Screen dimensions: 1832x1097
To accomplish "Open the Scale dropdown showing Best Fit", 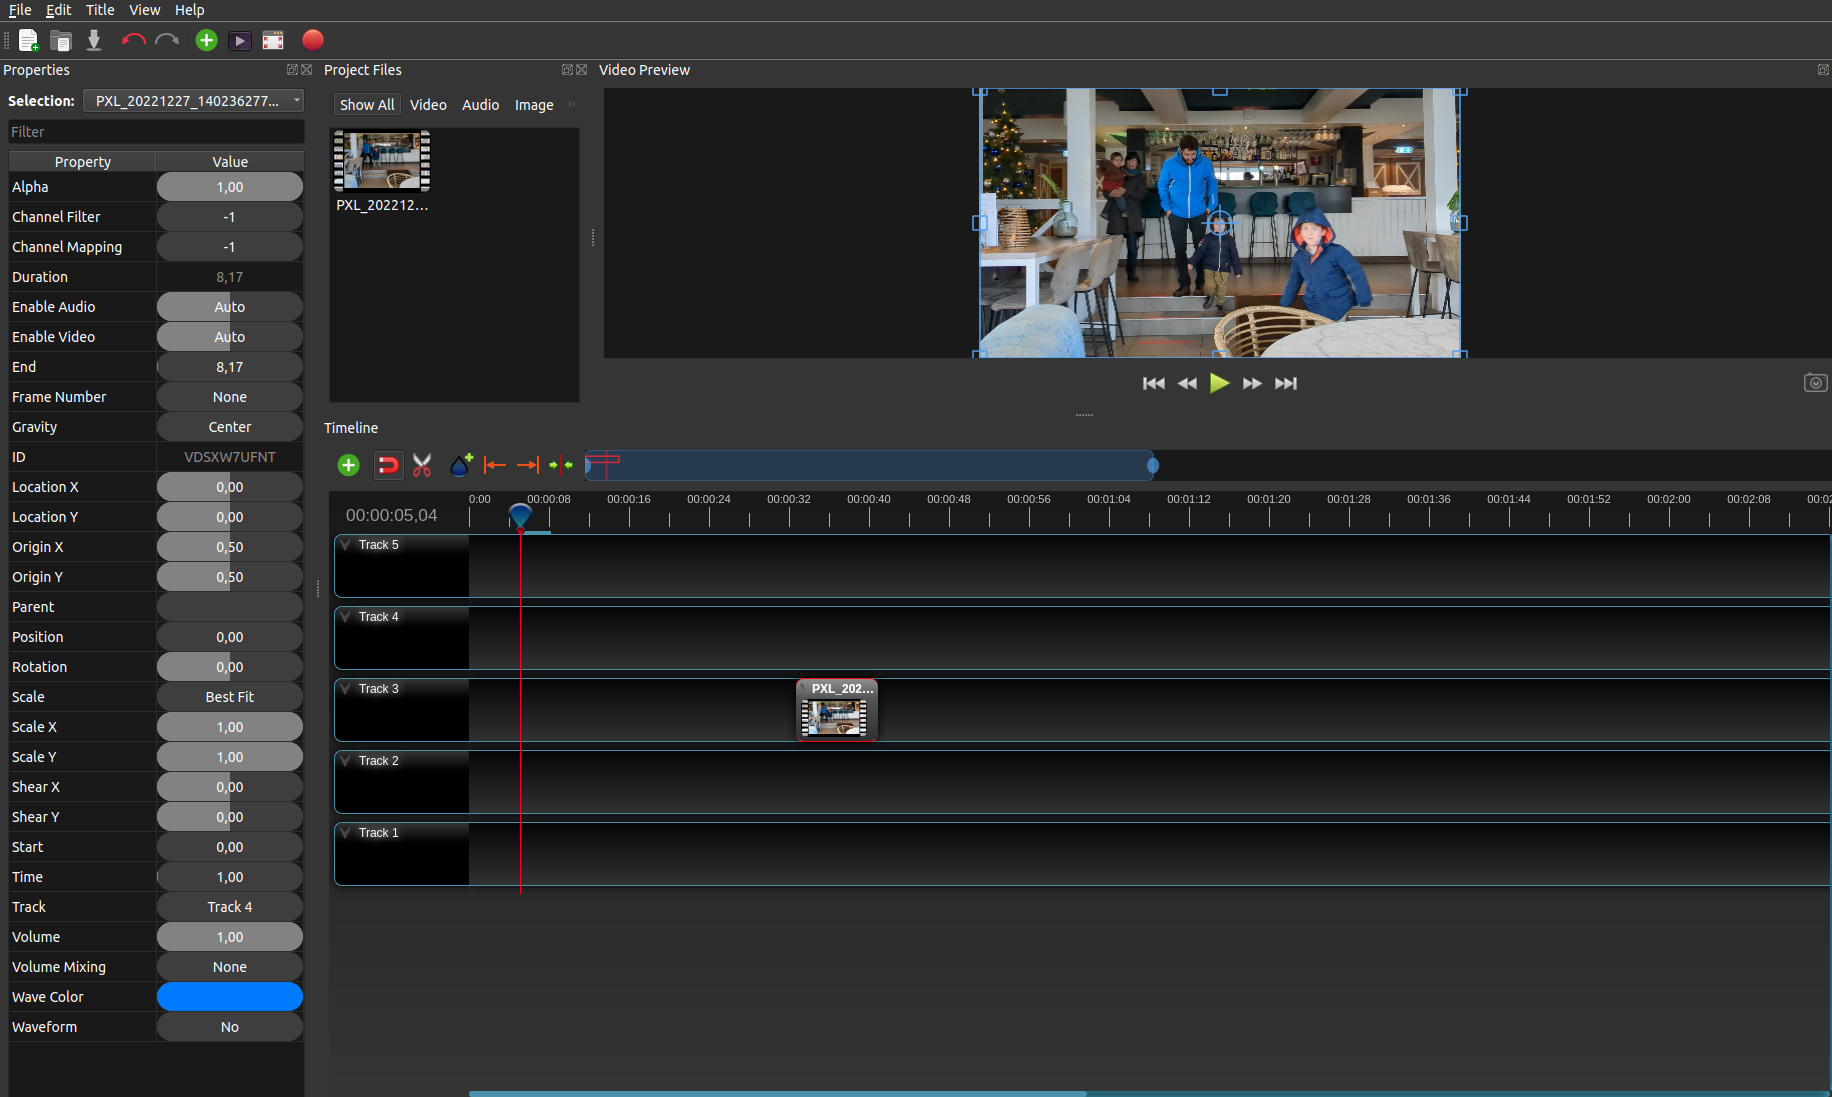I will point(229,696).
